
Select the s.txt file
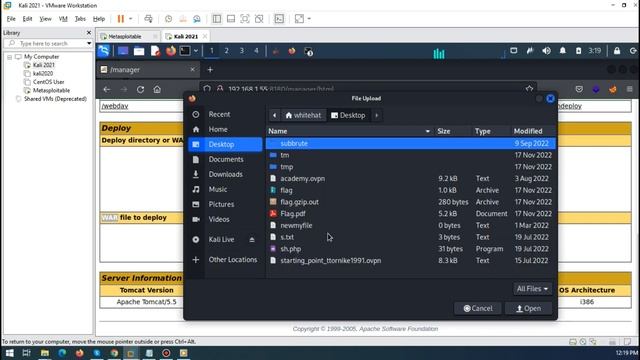411,237
